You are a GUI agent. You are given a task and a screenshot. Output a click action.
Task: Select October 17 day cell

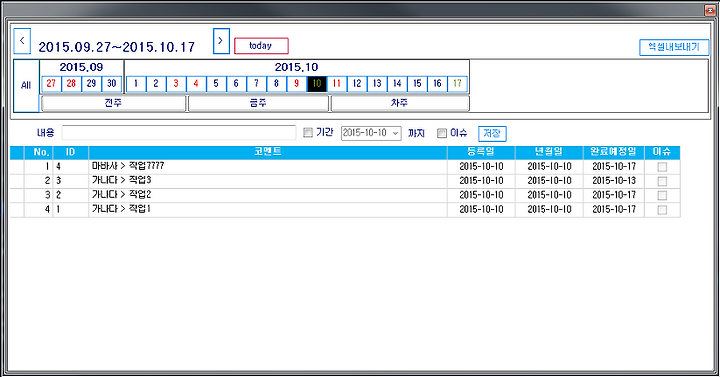point(457,84)
